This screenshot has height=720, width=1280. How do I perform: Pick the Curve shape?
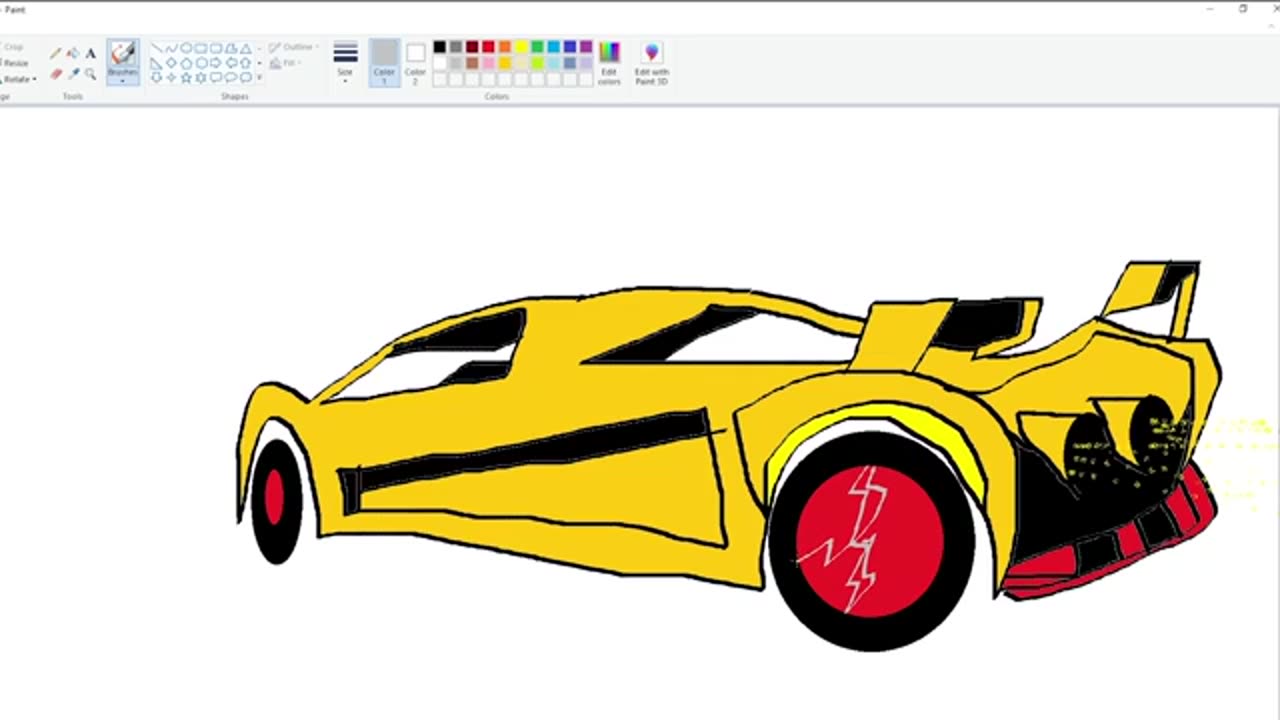point(171,48)
